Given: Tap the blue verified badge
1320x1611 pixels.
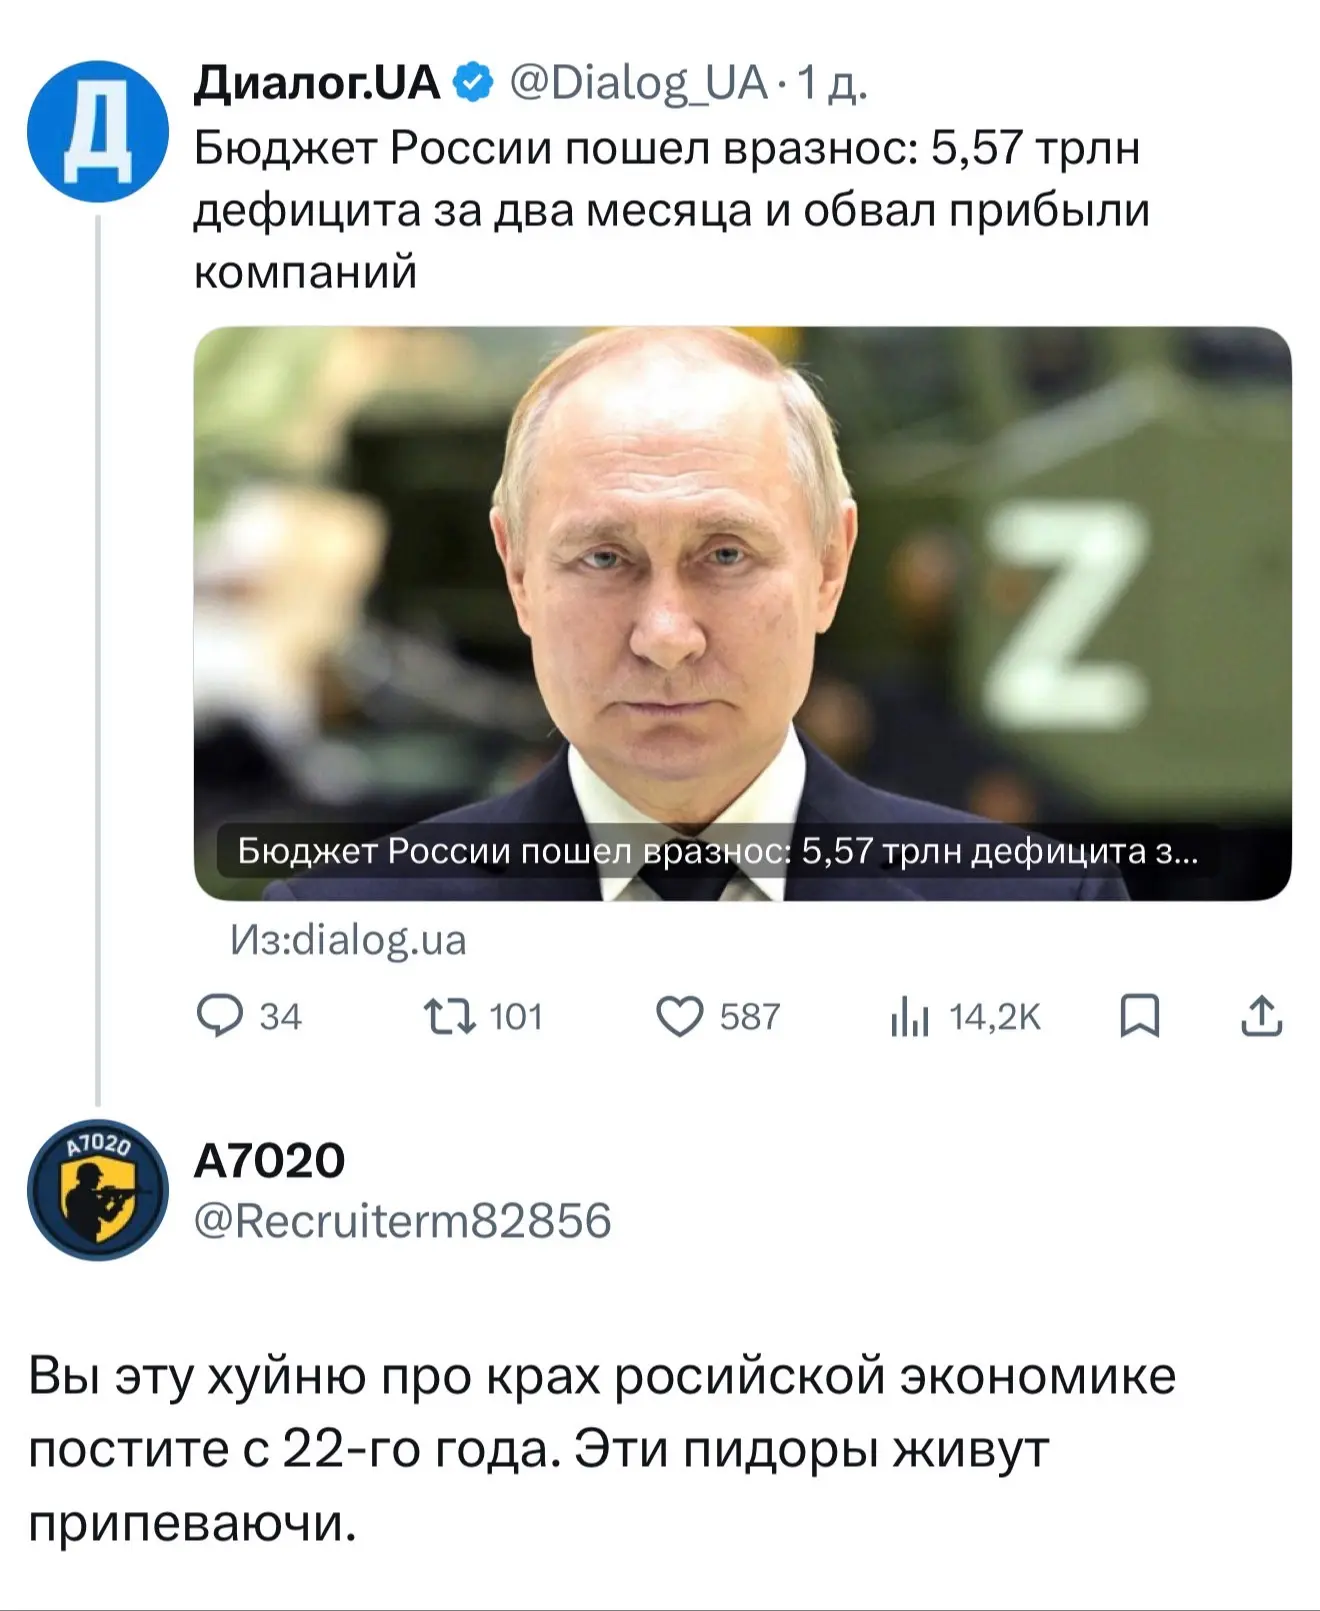Looking at the screenshot, I should click(x=474, y=83).
